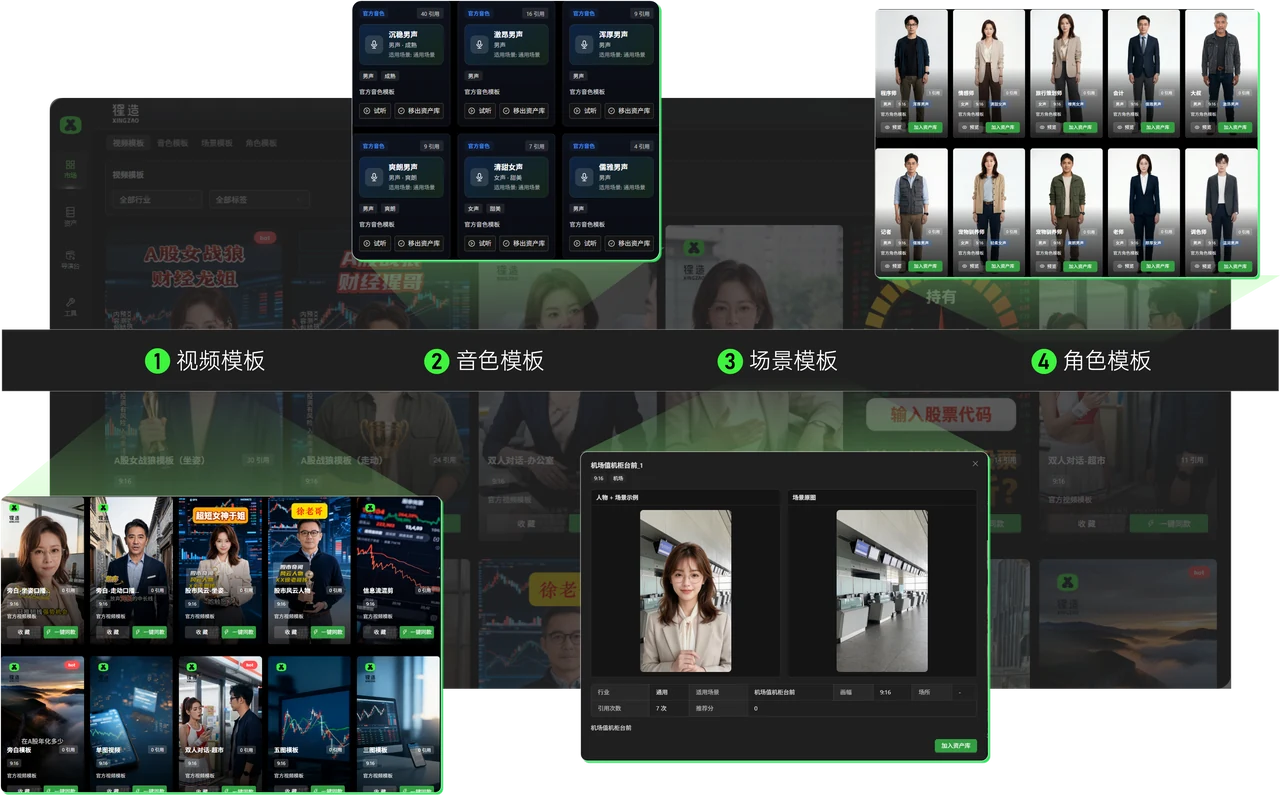This screenshot has height=795, width=1280.
Task: Close the 机场值机柜台前_1 dialog with the X icon
Action: (975, 464)
